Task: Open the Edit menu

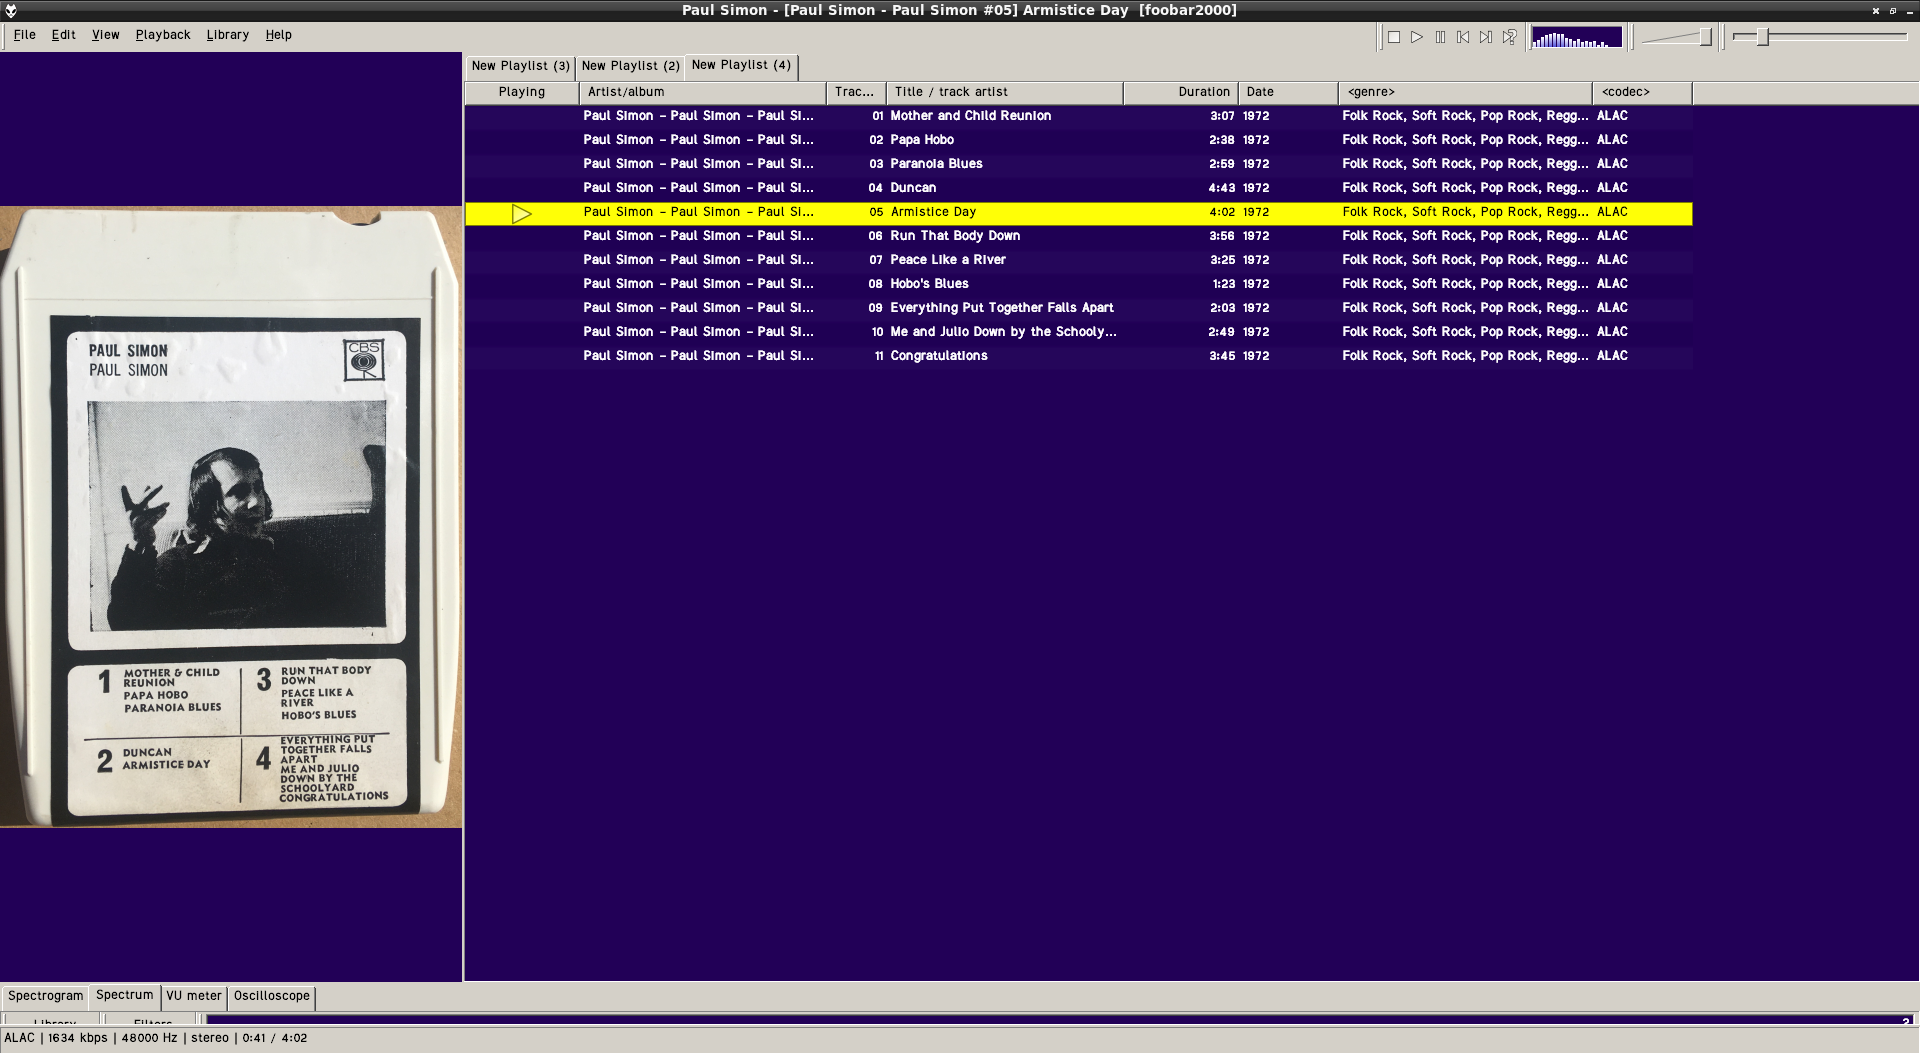Action: pos(64,35)
